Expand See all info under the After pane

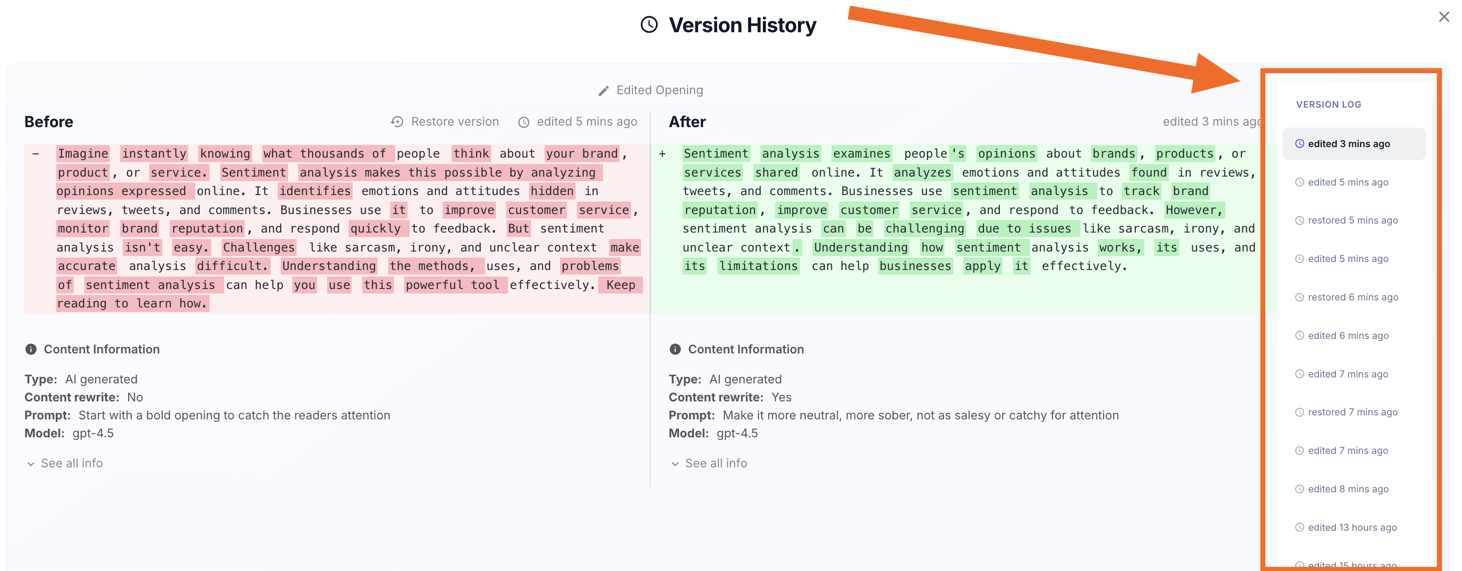click(709, 463)
